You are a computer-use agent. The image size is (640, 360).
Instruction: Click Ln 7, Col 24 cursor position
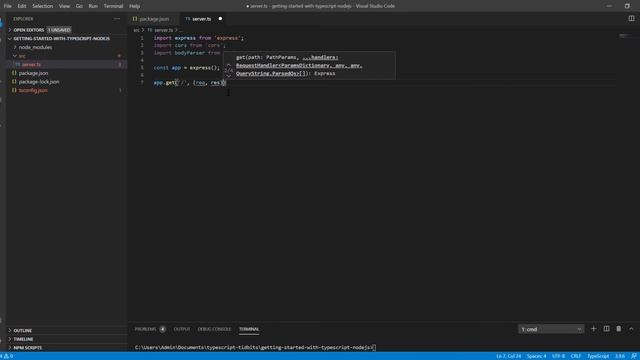pos(509,356)
